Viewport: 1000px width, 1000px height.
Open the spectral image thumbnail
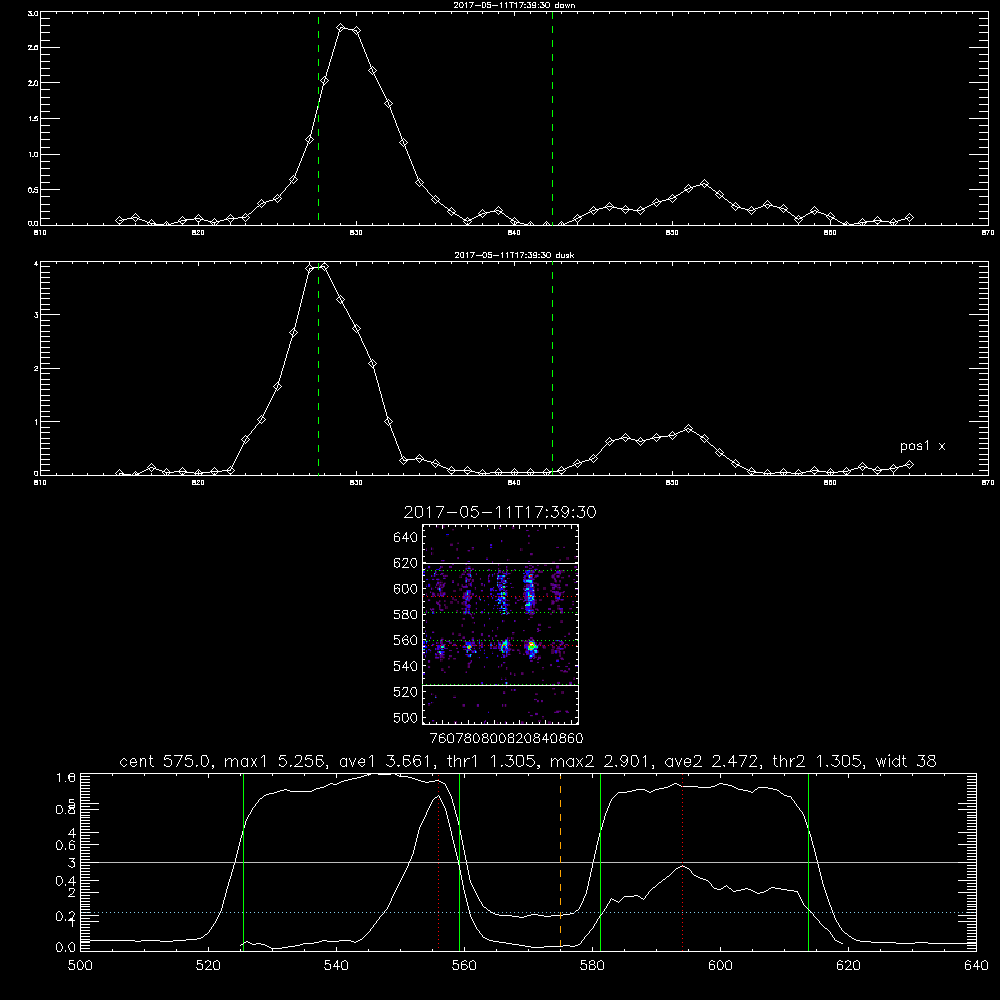click(x=501, y=624)
